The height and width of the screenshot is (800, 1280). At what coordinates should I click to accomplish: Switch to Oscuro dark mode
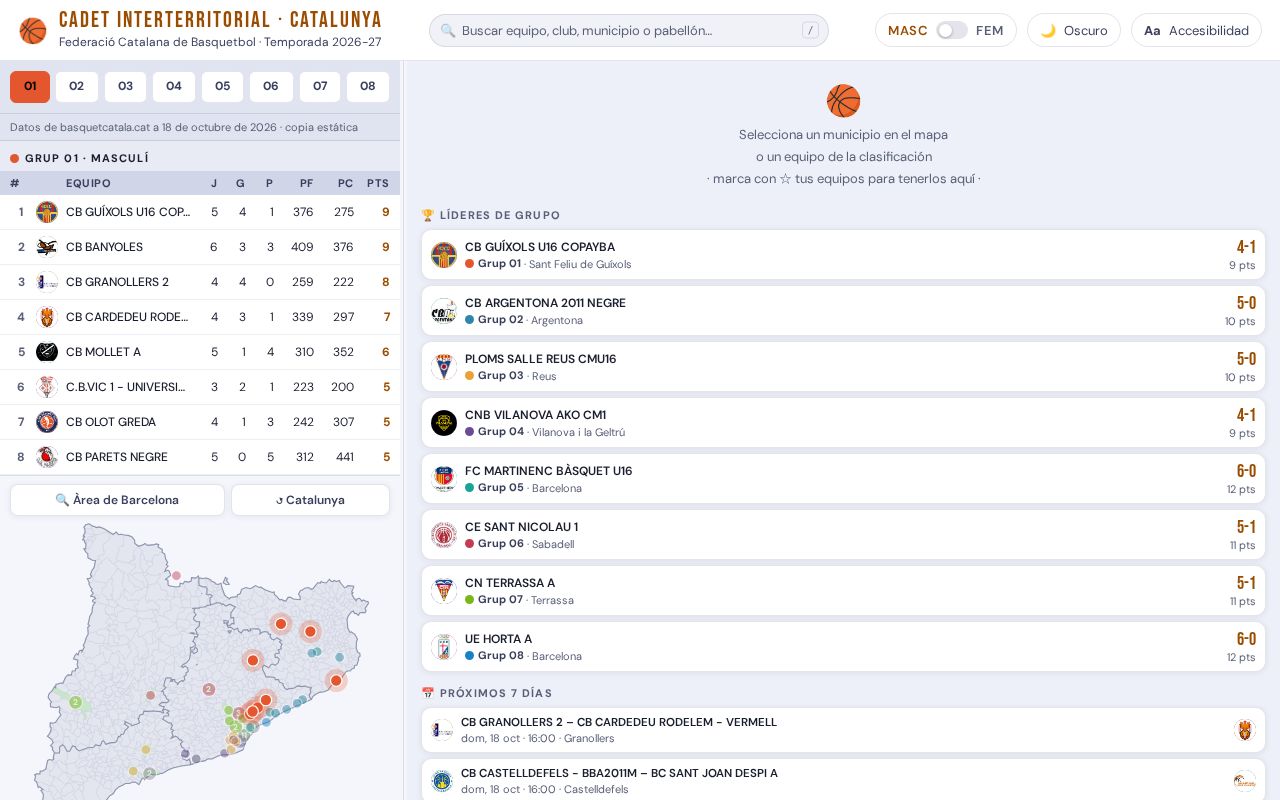pos(1074,31)
